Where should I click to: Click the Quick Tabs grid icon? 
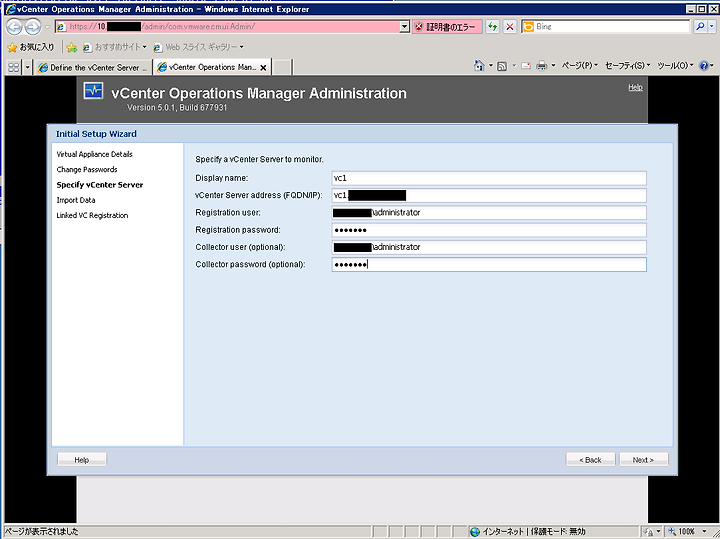14,67
